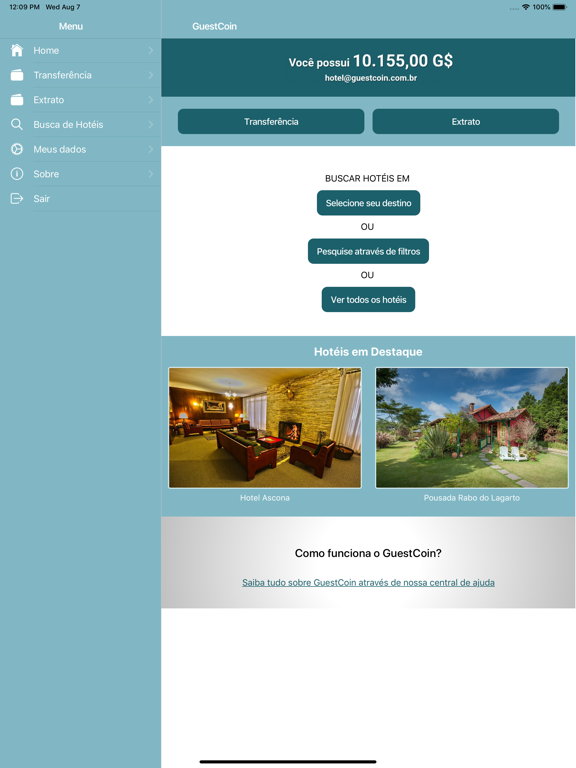The width and height of the screenshot is (576, 768).
Task: Click the large Extrato button
Action: tap(466, 121)
